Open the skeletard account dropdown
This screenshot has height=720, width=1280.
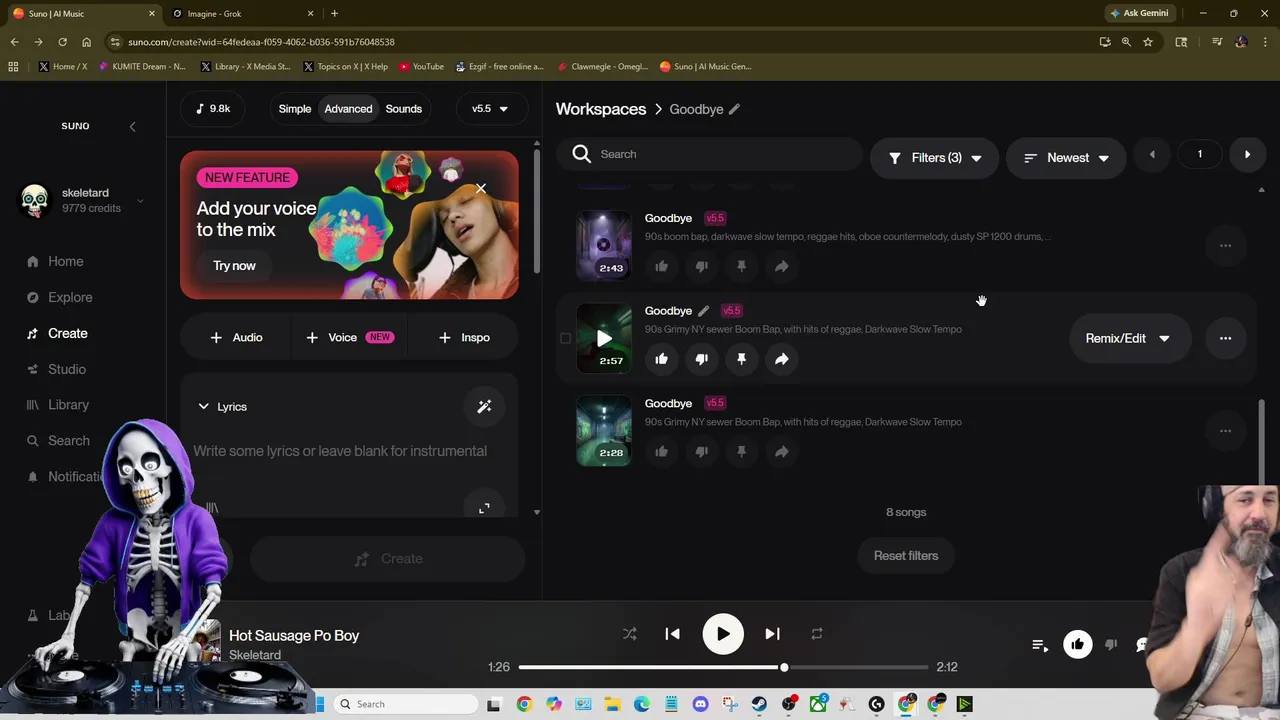pyautogui.click(x=140, y=201)
